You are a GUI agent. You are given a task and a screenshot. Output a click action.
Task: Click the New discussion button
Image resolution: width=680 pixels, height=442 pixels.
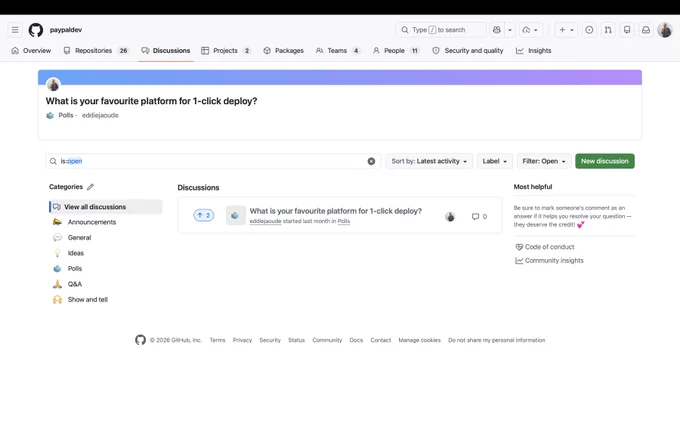click(605, 161)
